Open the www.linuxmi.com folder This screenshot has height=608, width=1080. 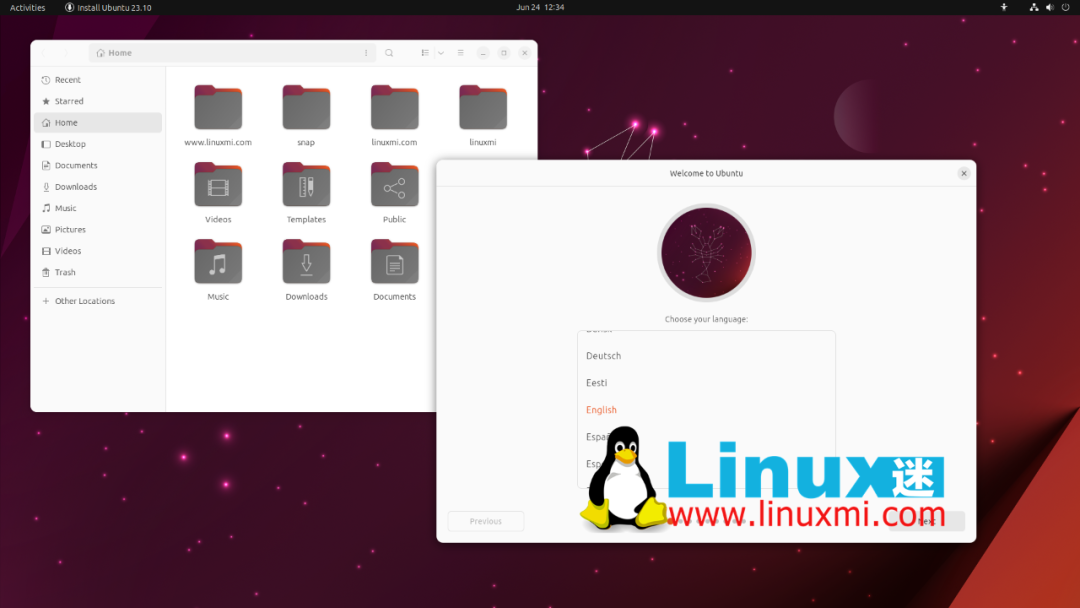(x=218, y=108)
